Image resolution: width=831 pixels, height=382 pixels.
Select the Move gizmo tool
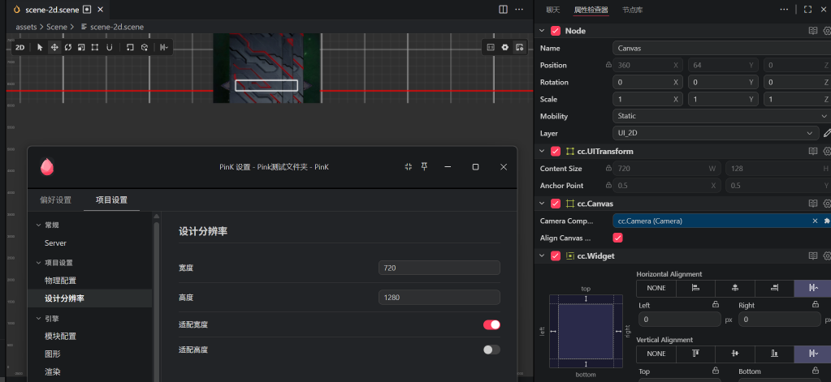pyautogui.click(x=54, y=47)
